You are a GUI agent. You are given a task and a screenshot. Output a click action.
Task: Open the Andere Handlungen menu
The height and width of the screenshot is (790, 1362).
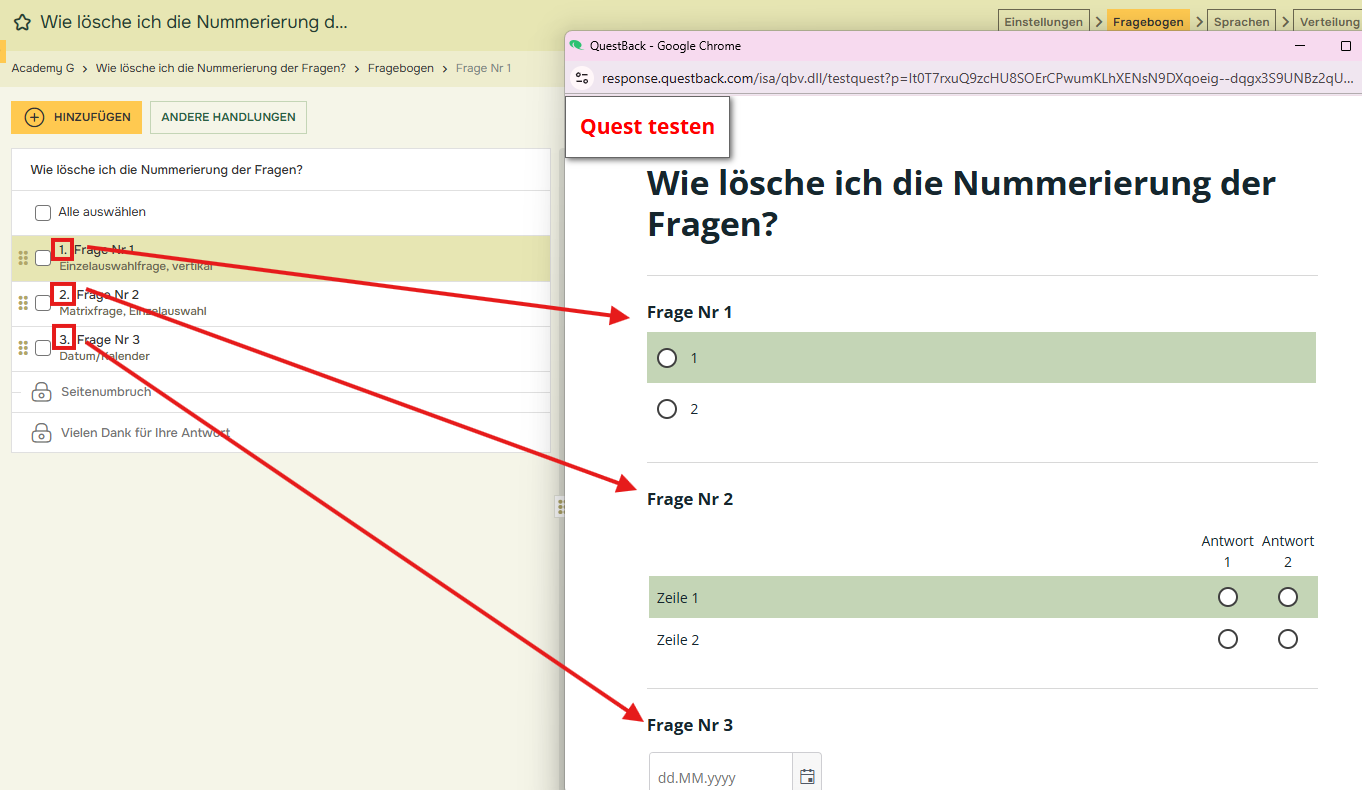pos(228,117)
